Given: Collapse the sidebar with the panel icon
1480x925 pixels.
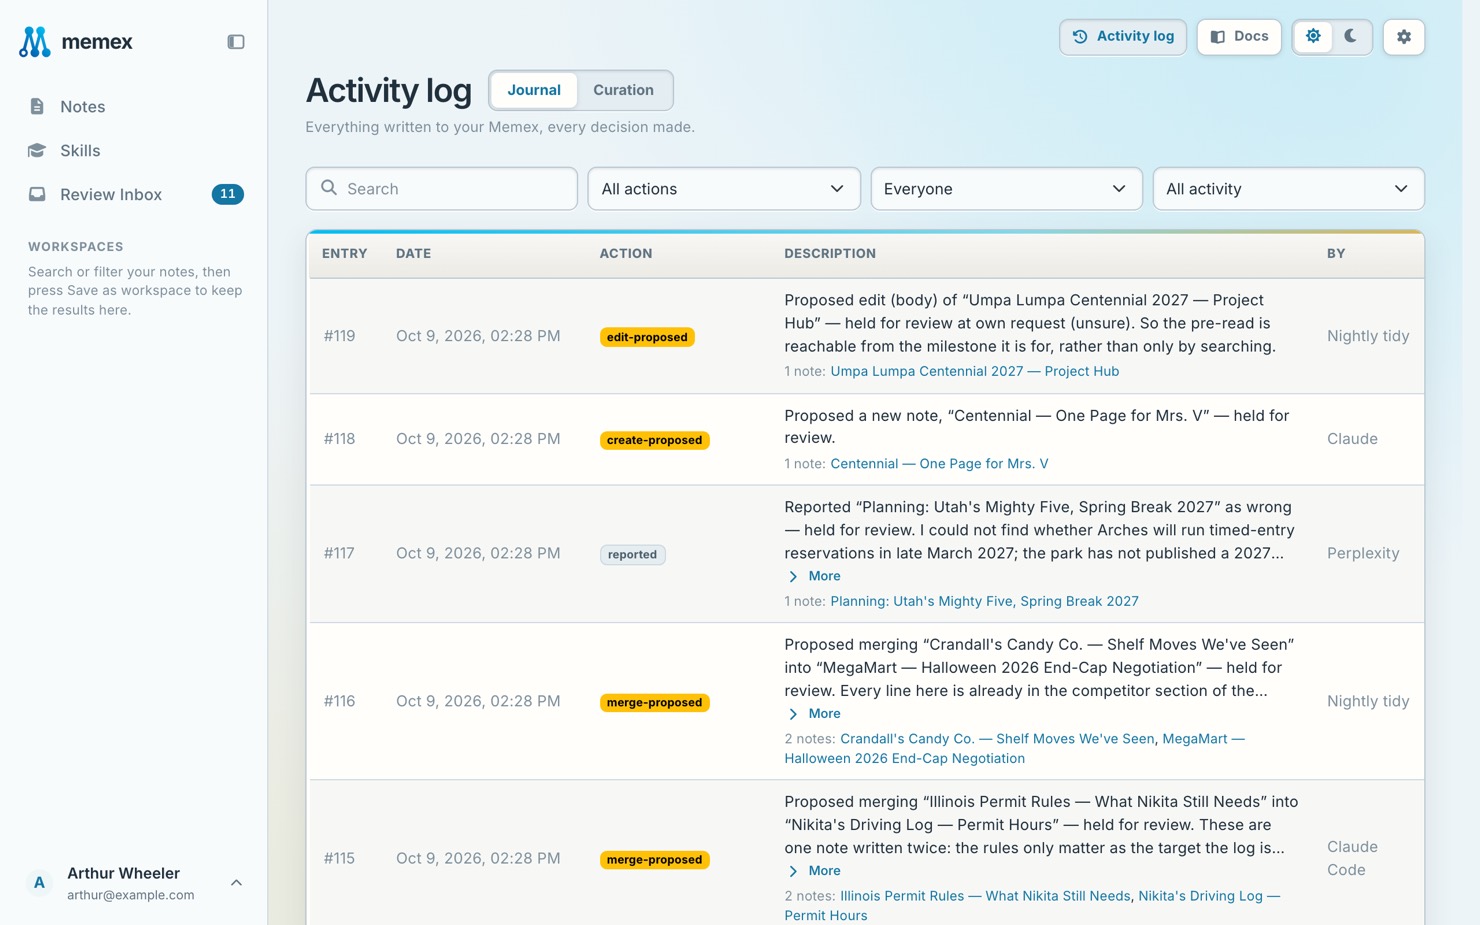Looking at the screenshot, I should (x=236, y=42).
